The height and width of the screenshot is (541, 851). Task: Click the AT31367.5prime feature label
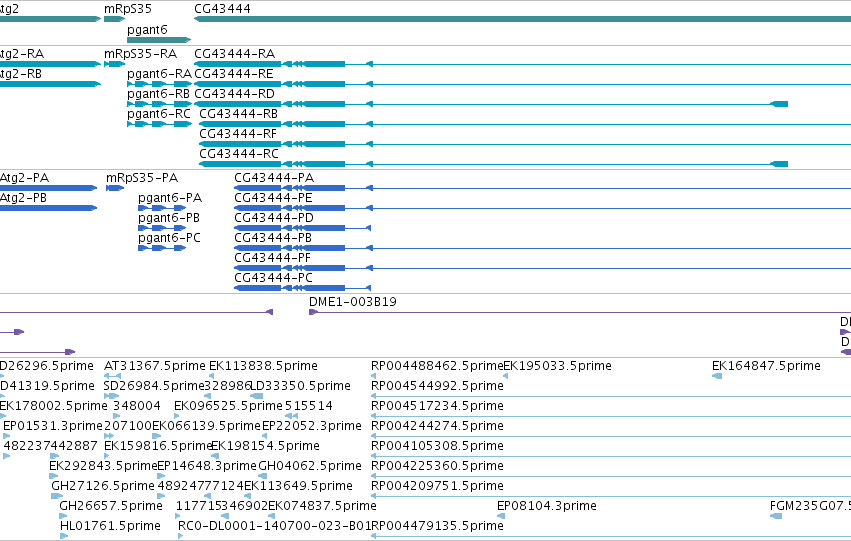pyautogui.click(x=155, y=366)
